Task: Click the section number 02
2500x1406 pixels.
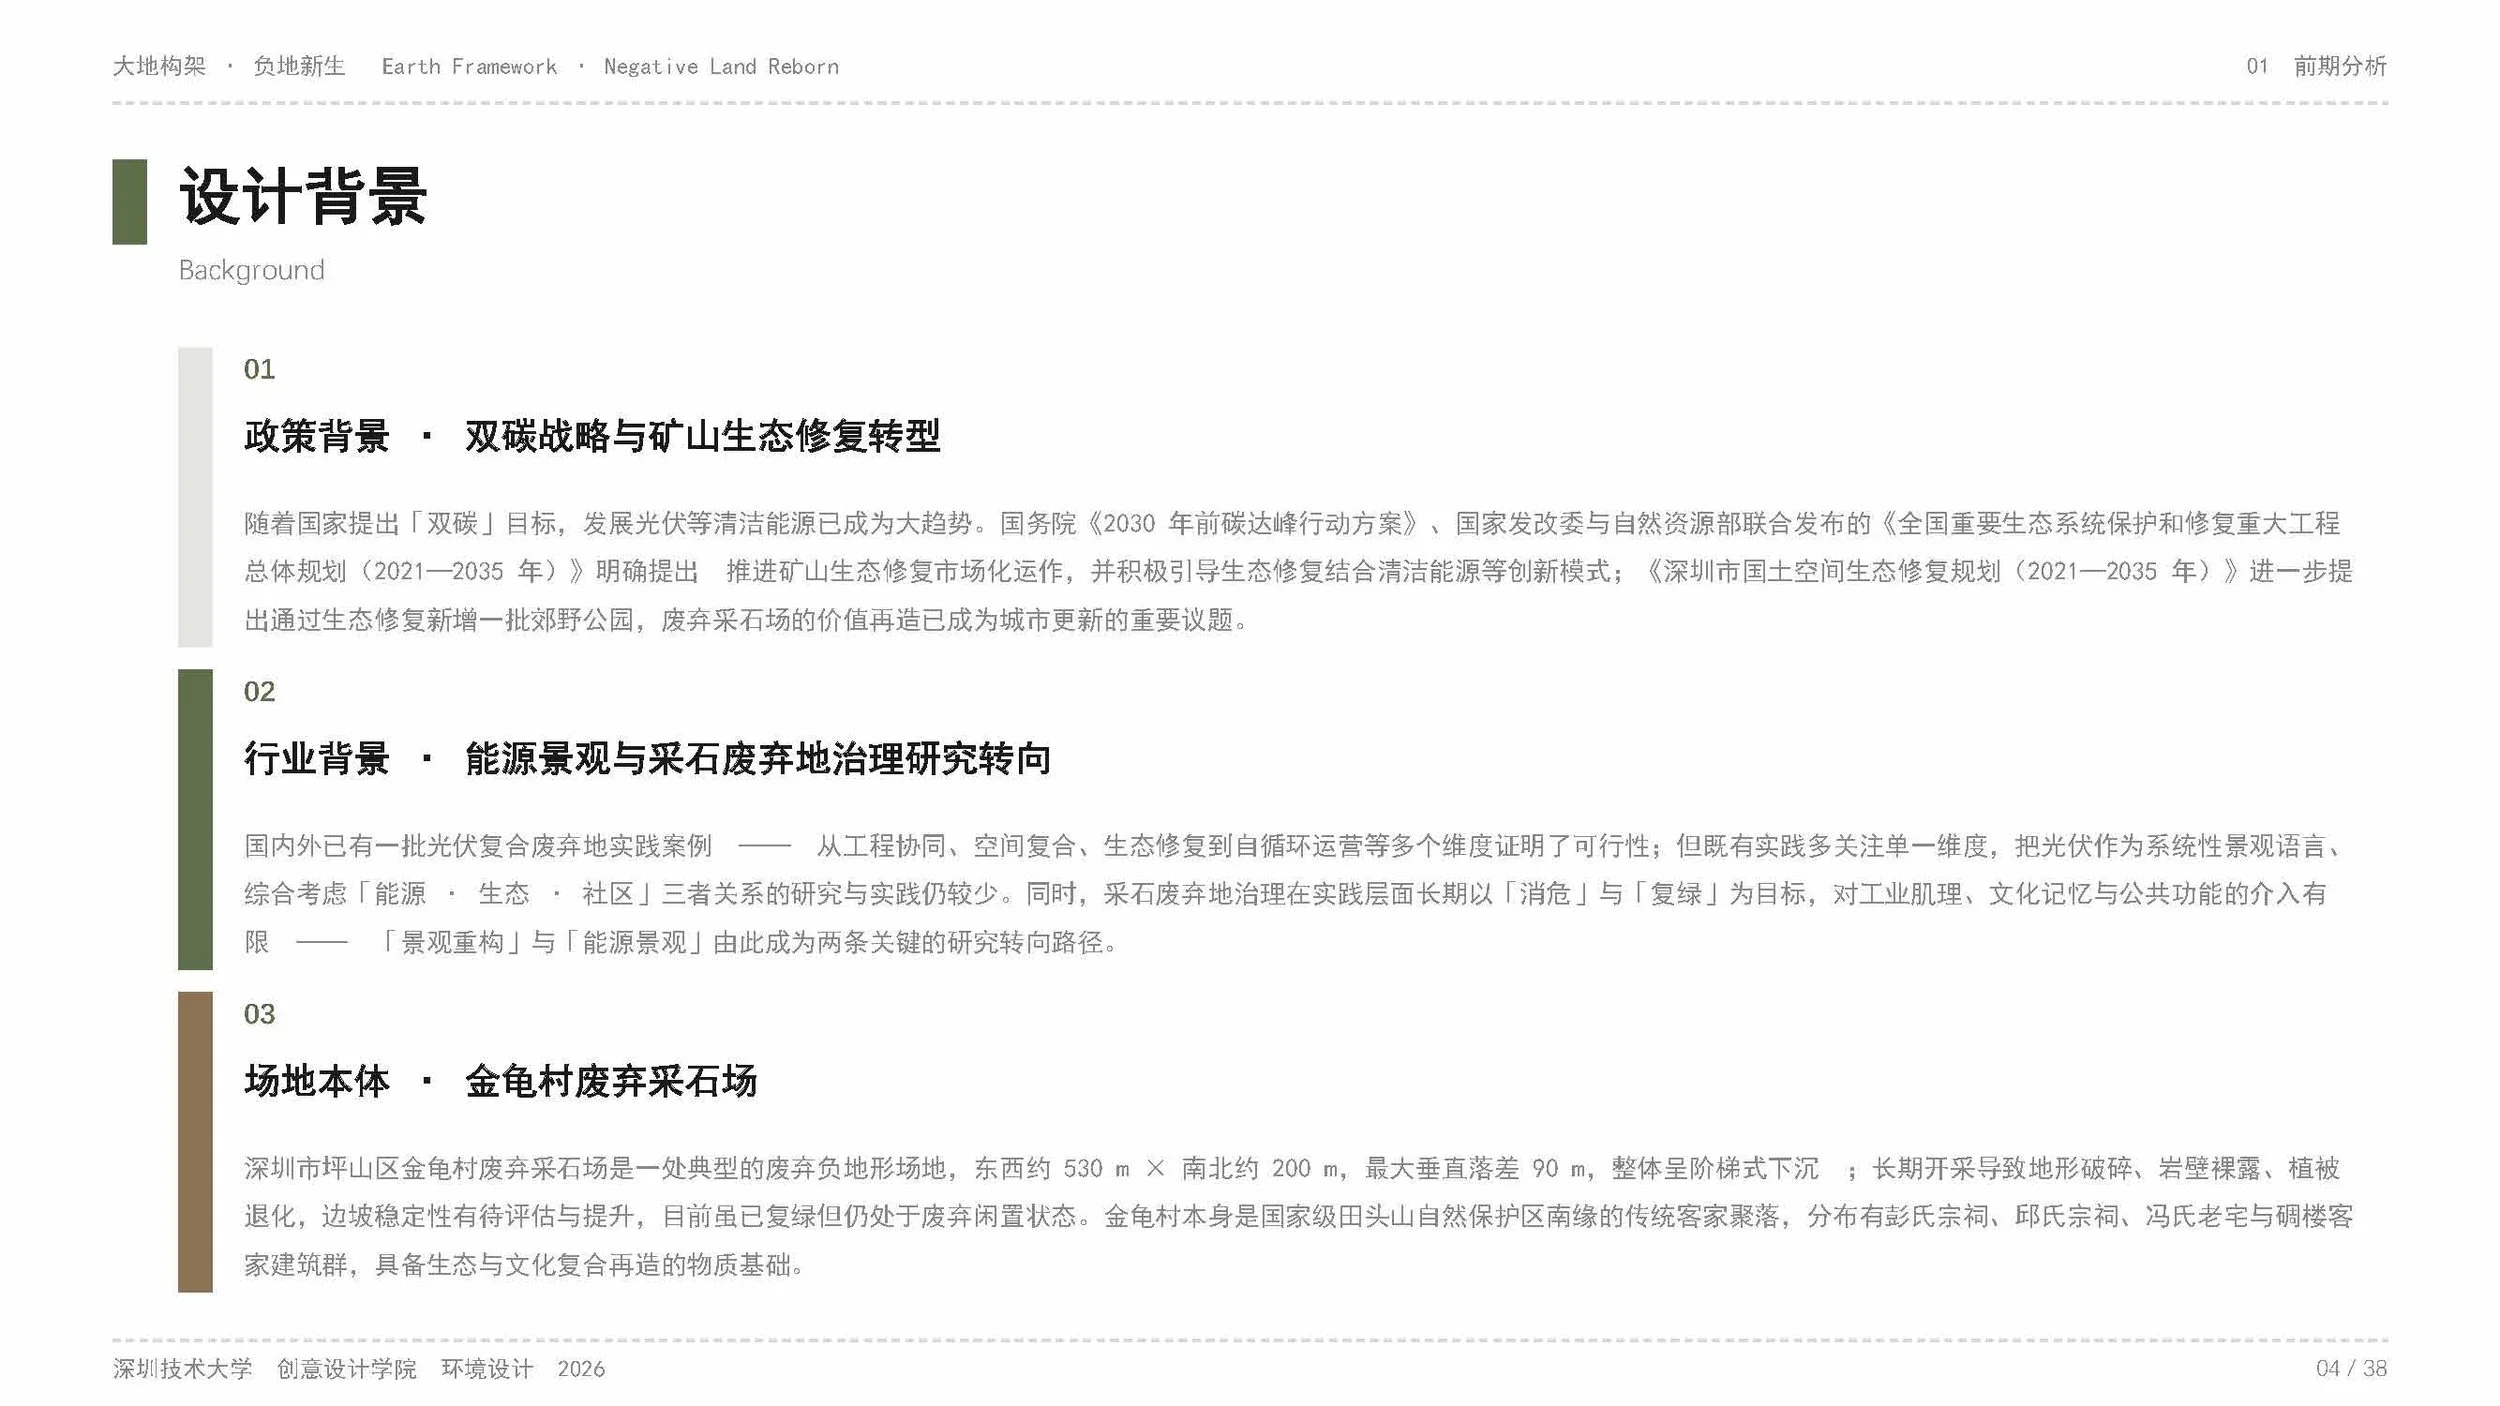Action: (x=259, y=691)
